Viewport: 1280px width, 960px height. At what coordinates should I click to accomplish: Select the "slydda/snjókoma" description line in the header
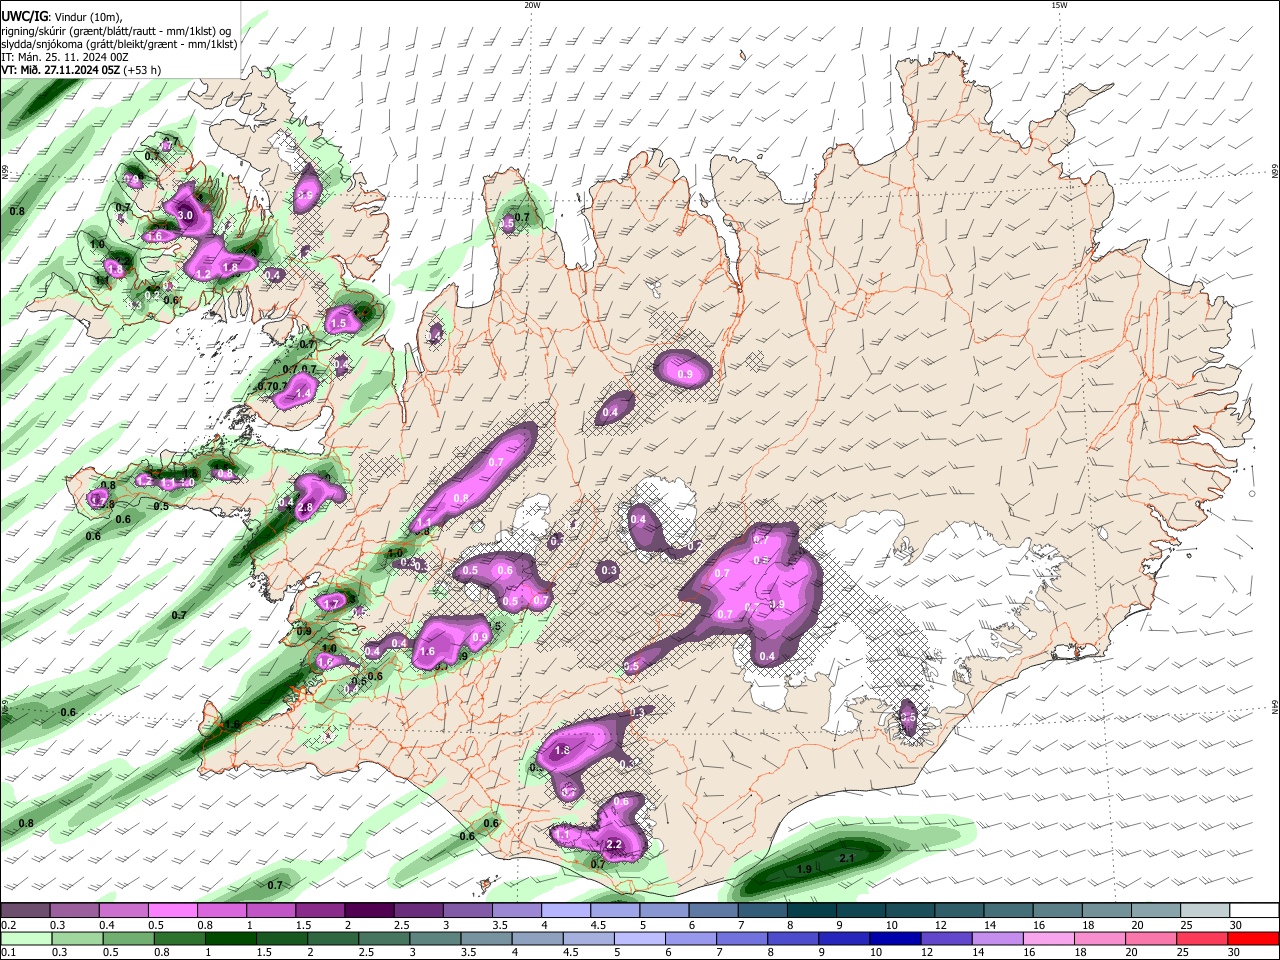click(x=120, y=44)
